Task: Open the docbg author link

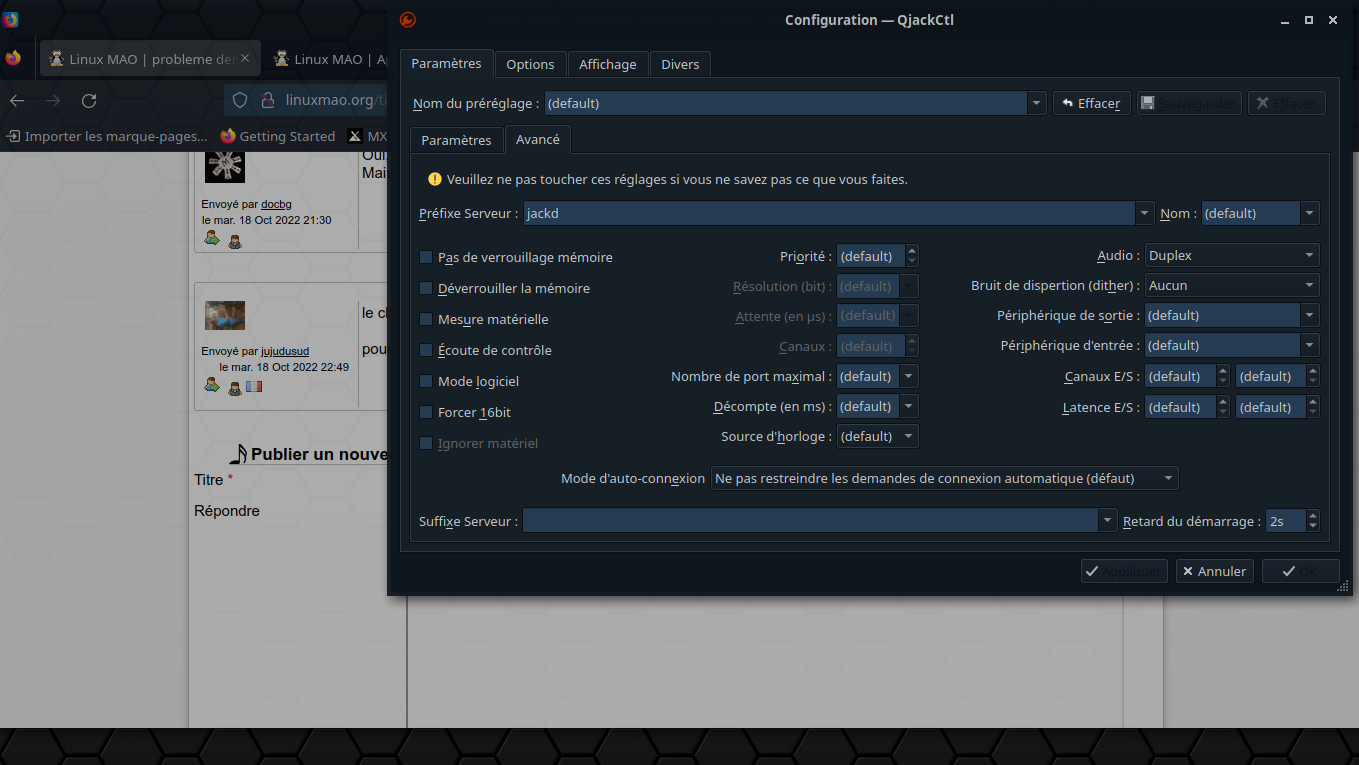Action: point(276,204)
